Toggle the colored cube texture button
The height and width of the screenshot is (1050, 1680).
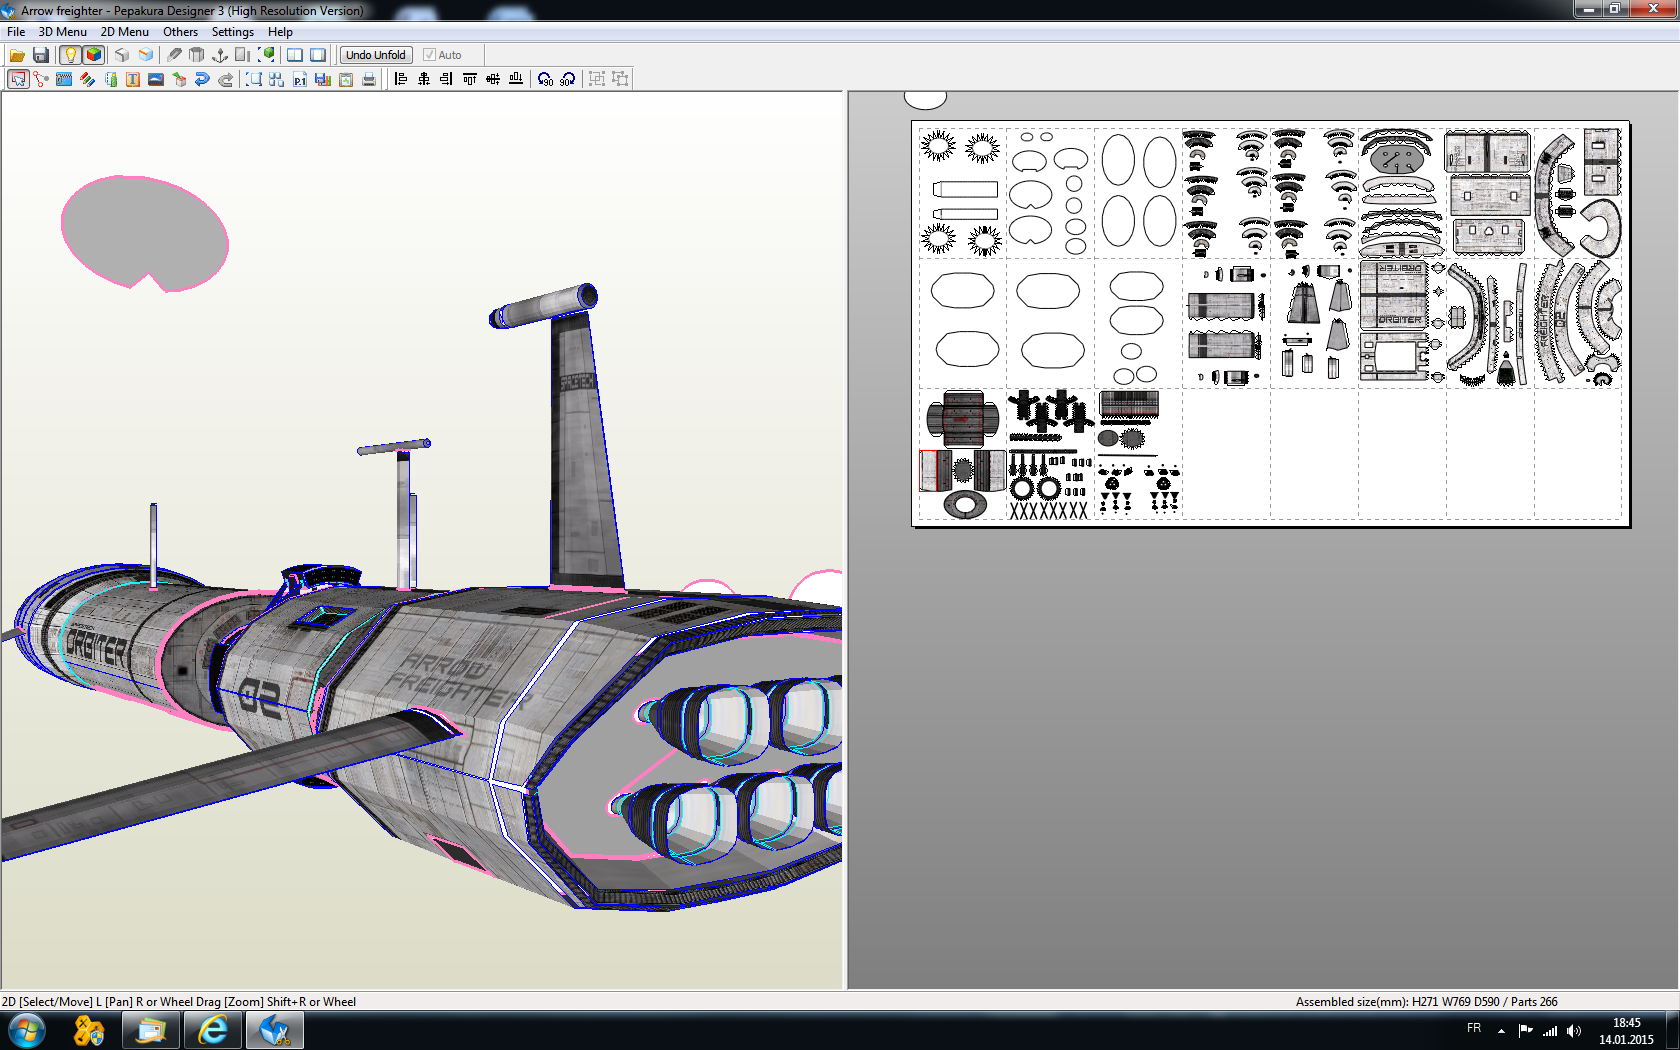tap(94, 55)
